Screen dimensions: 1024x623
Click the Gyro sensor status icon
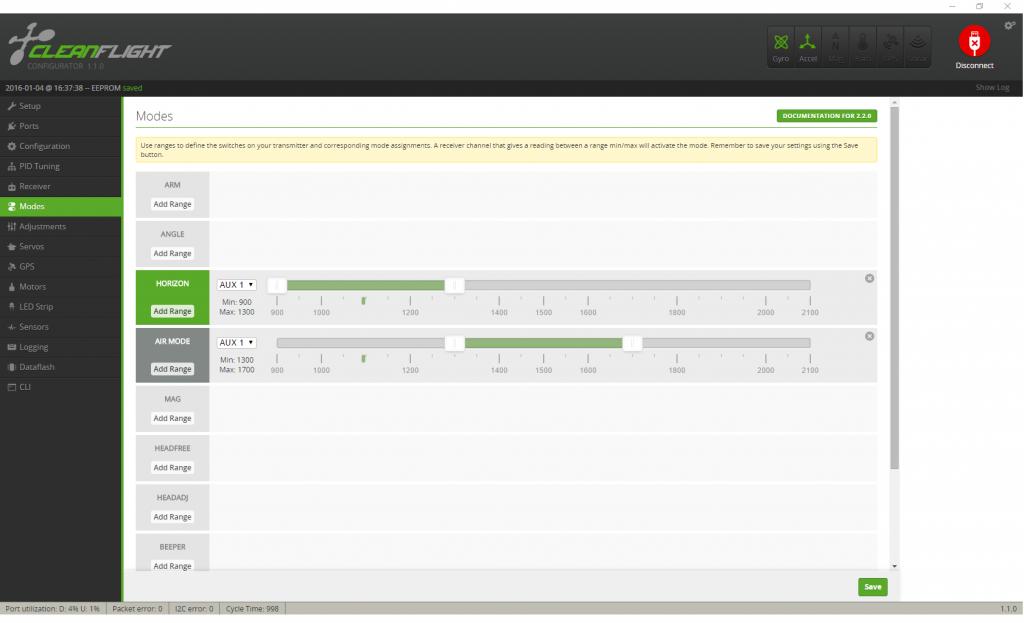780,45
